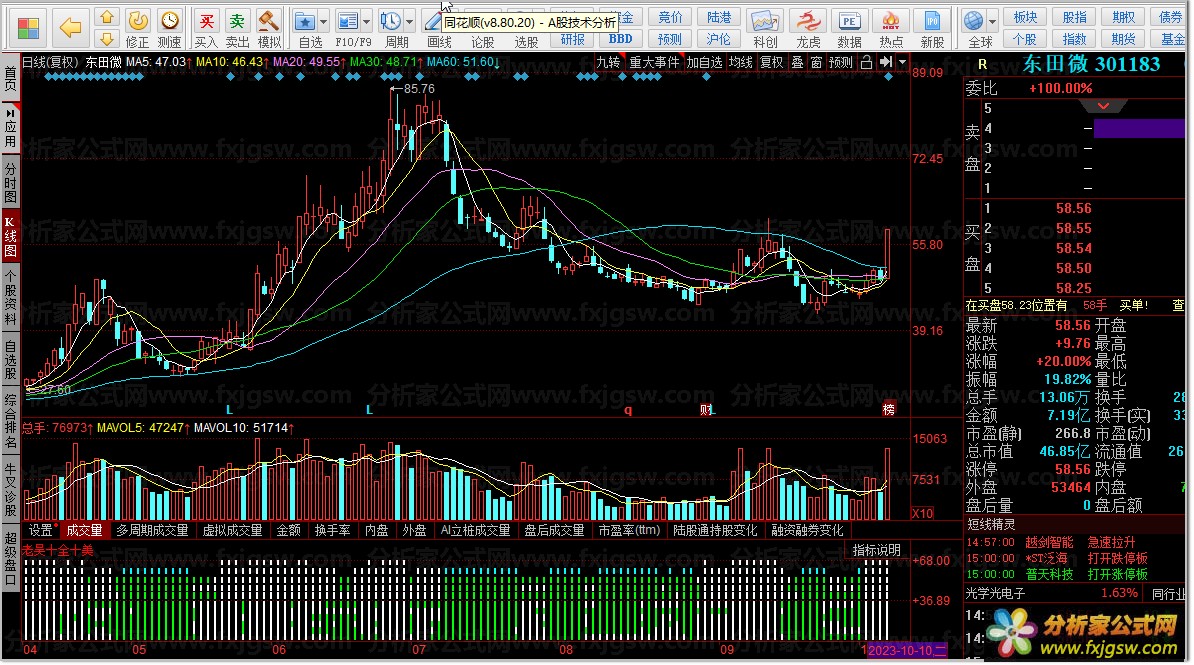Open the F10/F9 dropdown arrow
Image resolution: width=1194 pixels, height=665 pixels.
click(x=367, y=21)
